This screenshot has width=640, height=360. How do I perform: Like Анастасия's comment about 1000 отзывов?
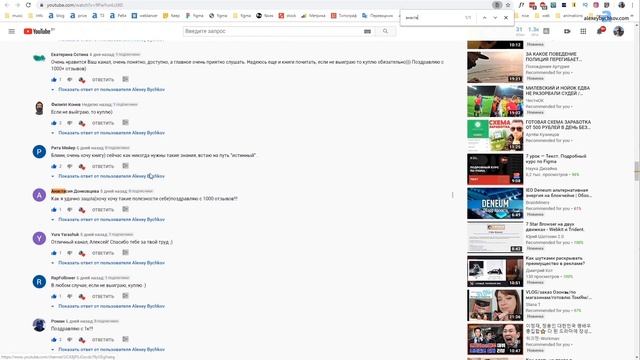click(53, 209)
